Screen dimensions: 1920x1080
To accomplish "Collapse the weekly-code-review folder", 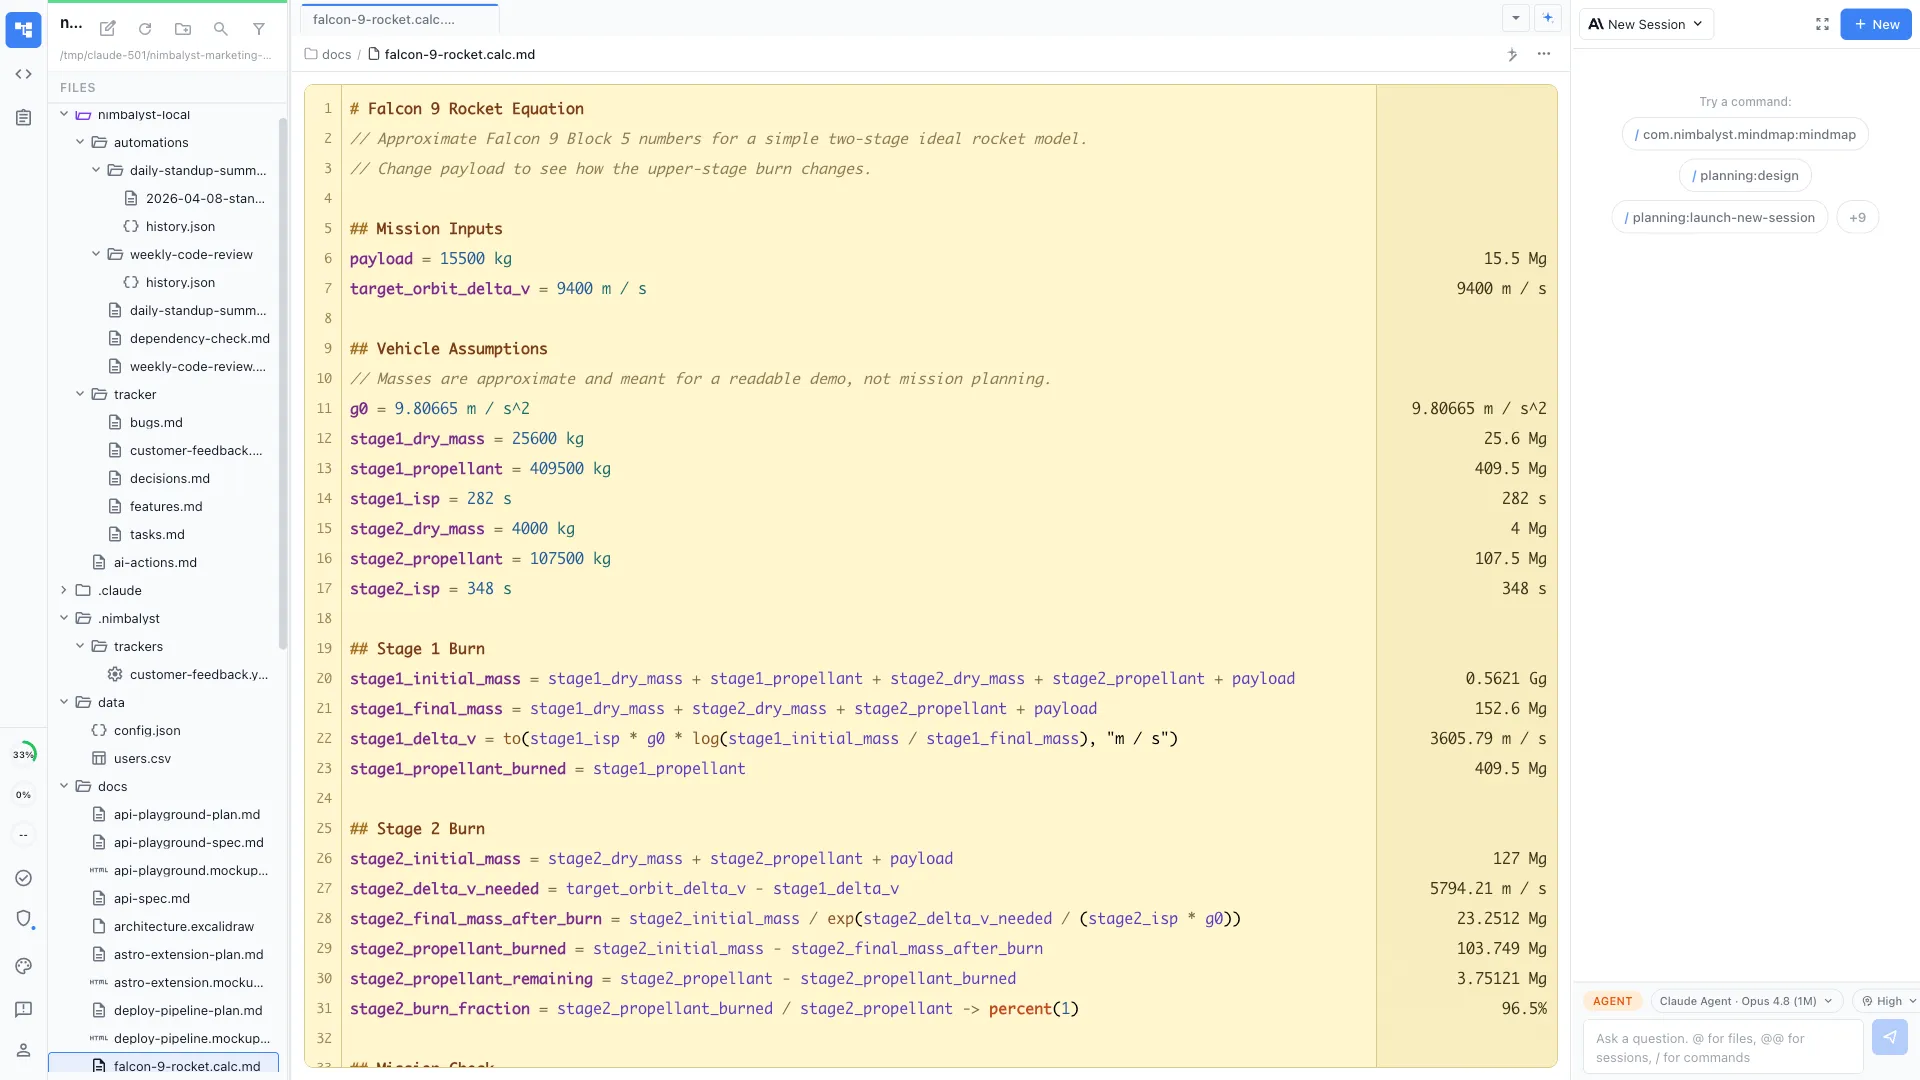I will pos(96,254).
